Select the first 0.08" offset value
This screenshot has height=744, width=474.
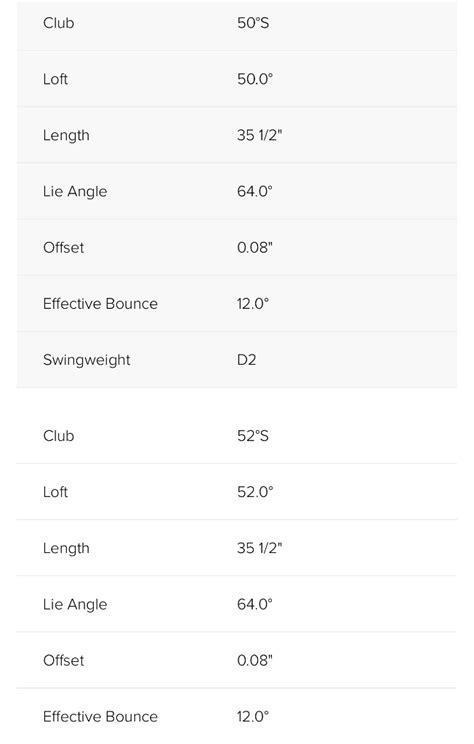[255, 247]
